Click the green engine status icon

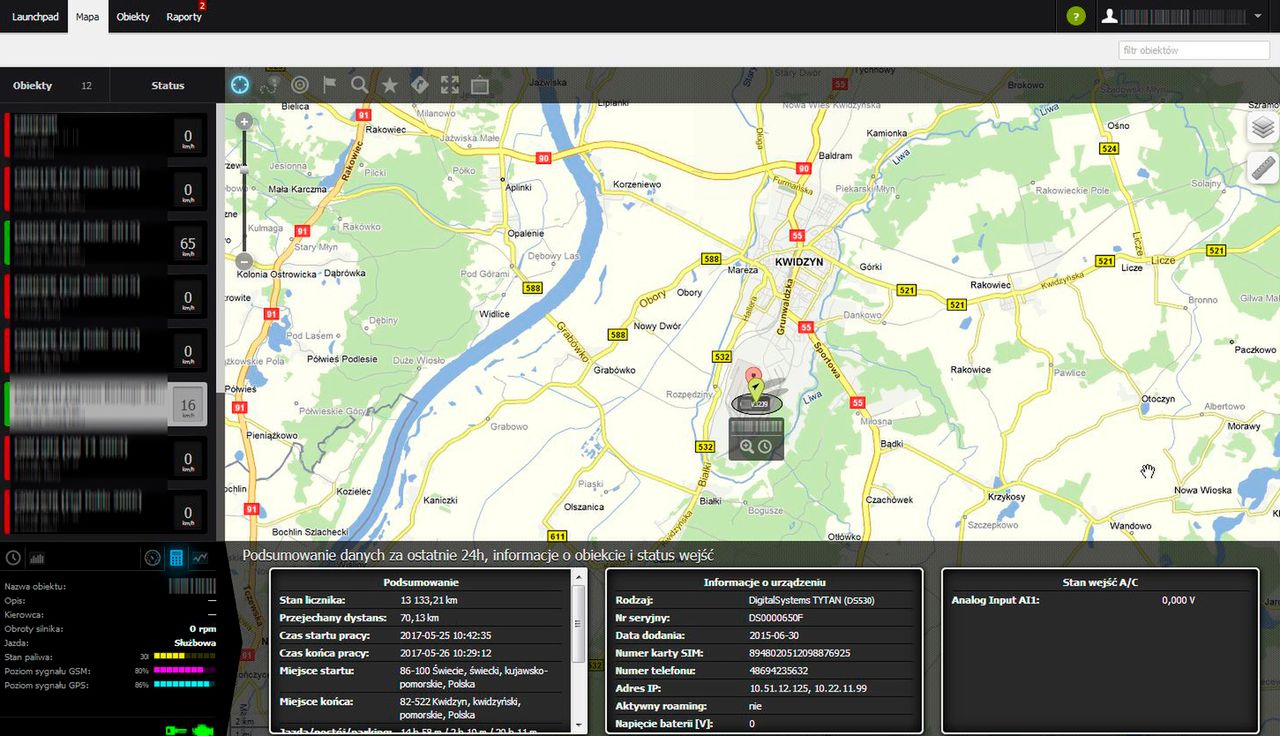coord(203,730)
